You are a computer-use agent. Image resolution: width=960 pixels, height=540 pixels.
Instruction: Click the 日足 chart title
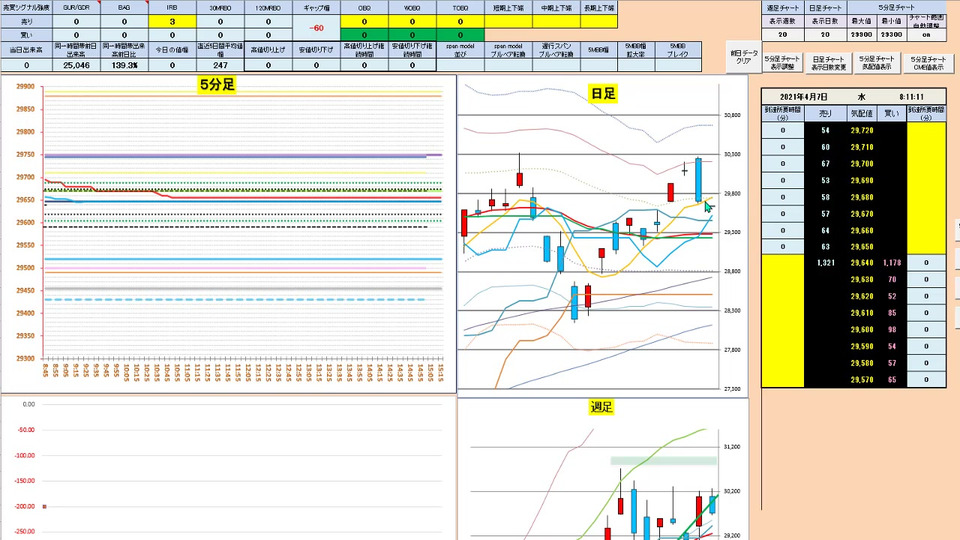[x=602, y=93]
